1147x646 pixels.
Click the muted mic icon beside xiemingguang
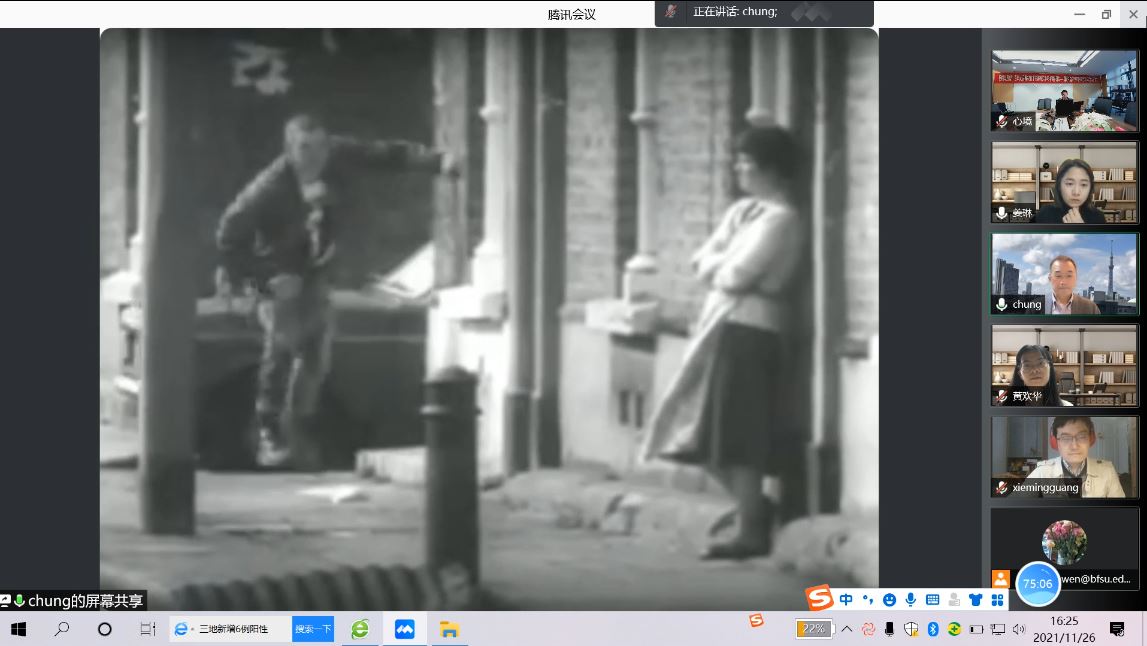(1002, 487)
